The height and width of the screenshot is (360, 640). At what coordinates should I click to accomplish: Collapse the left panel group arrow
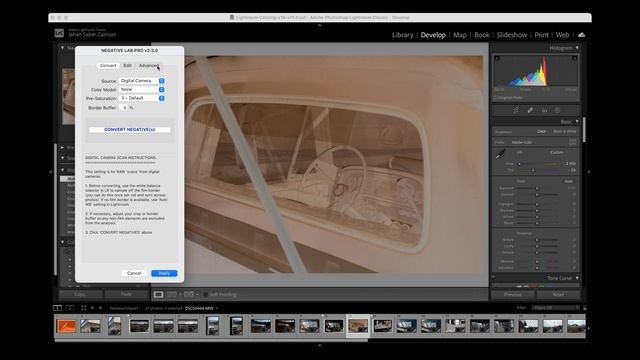click(x=51, y=172)
